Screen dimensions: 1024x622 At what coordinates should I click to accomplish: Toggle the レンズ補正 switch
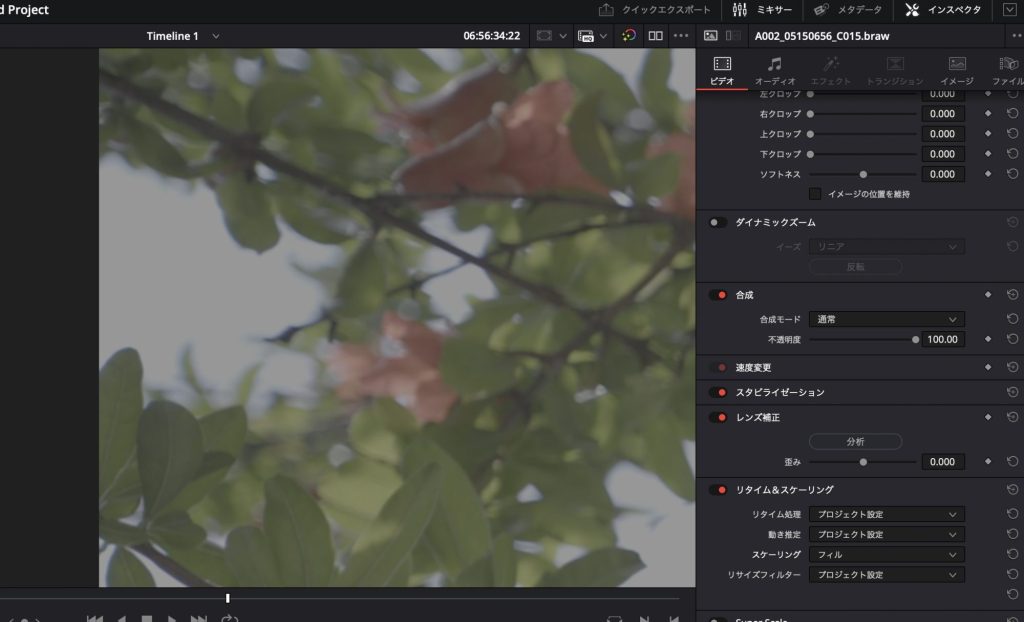718,417
